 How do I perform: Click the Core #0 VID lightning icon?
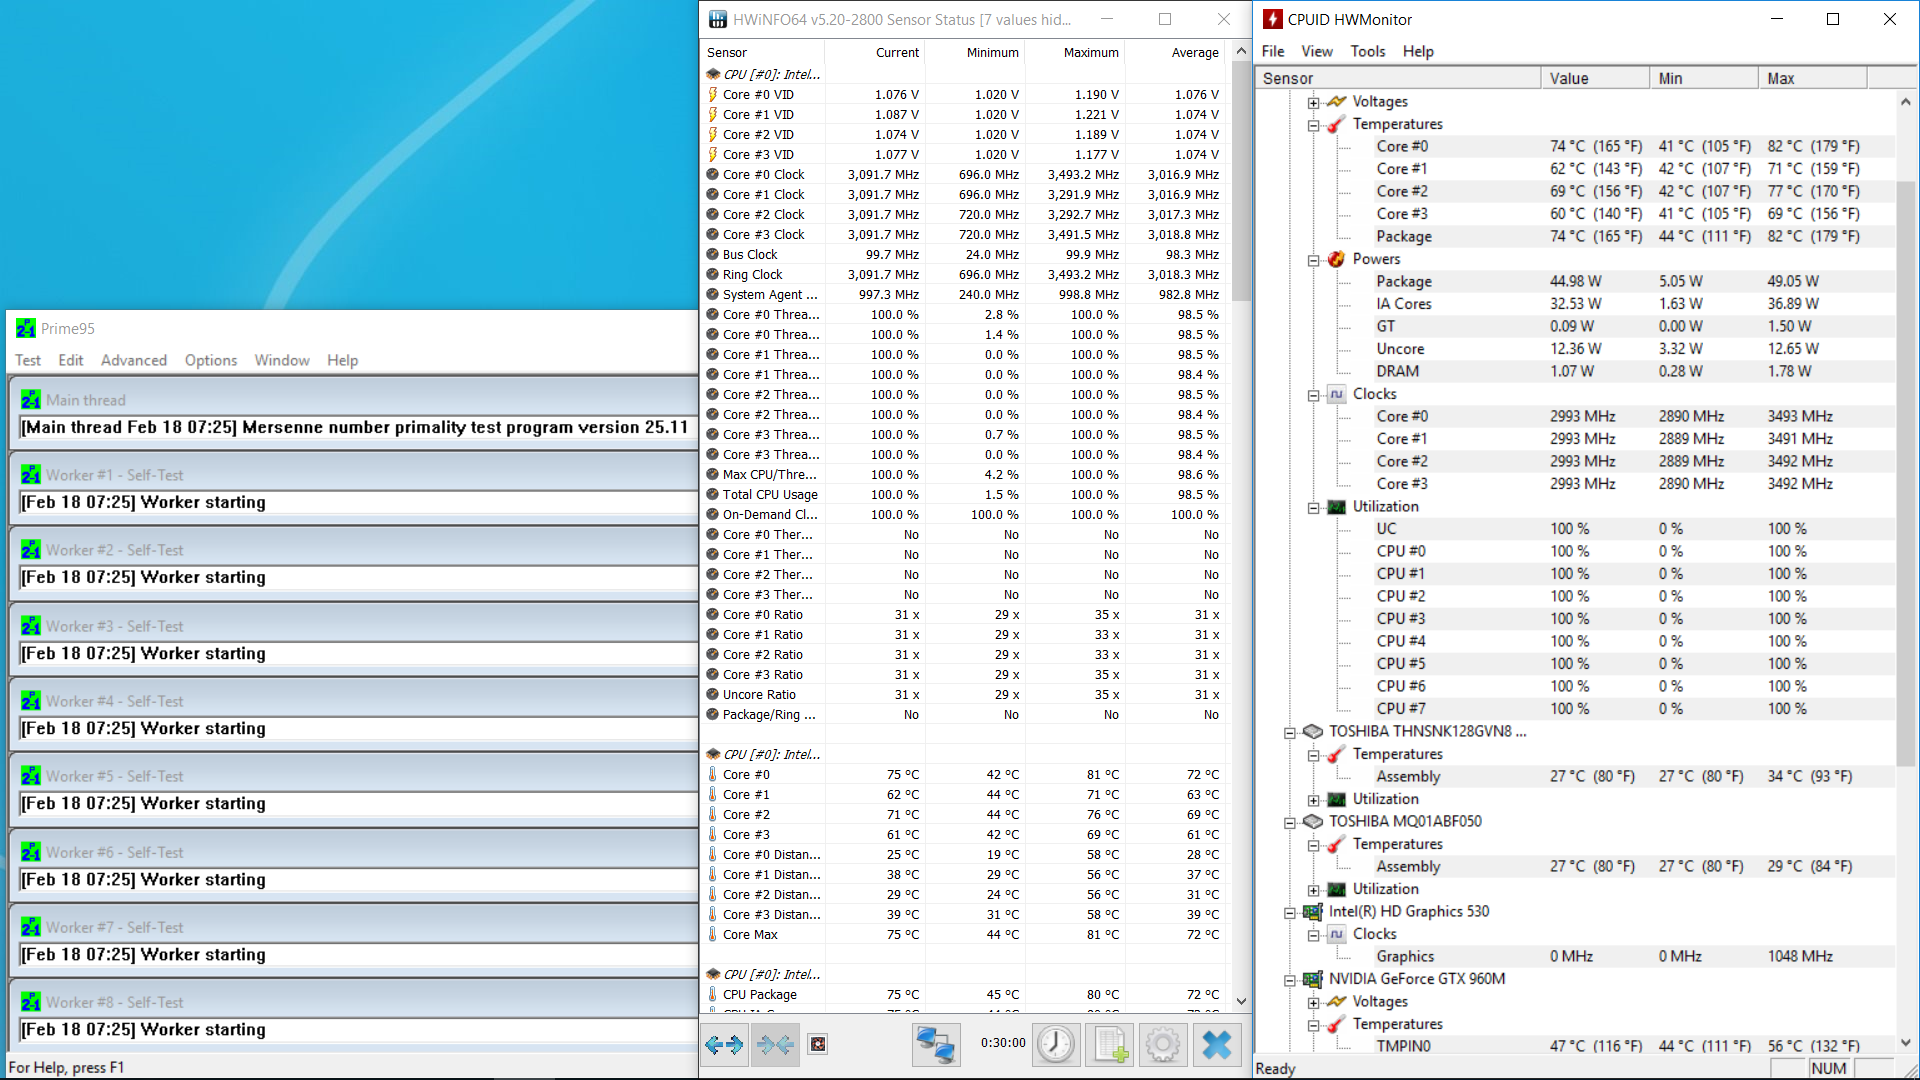click(x=713, y=94)
